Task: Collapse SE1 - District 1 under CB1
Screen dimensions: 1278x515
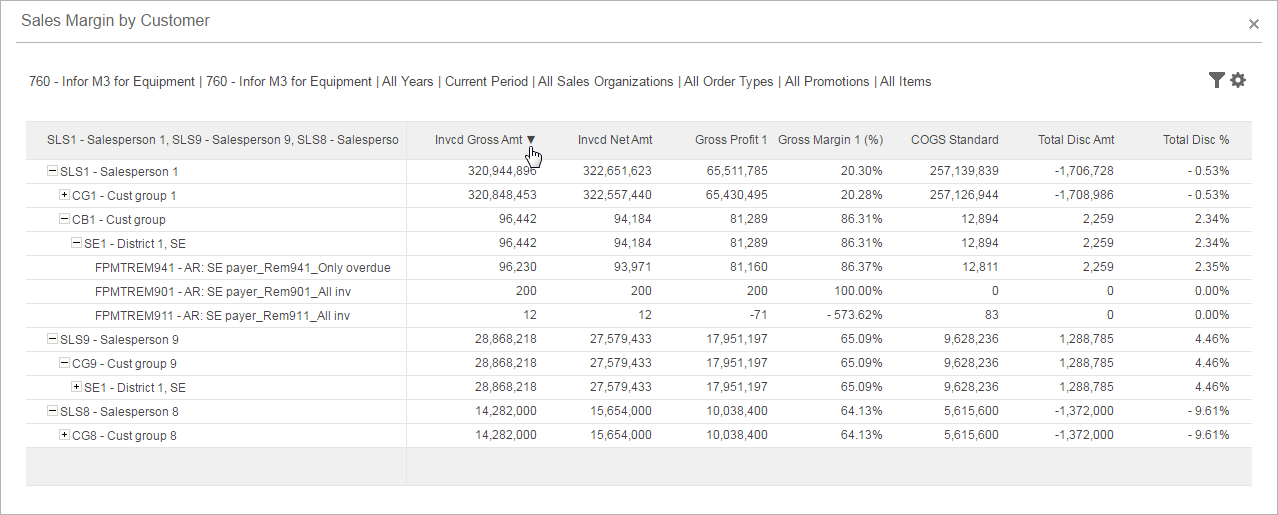Action: point(77,243)
